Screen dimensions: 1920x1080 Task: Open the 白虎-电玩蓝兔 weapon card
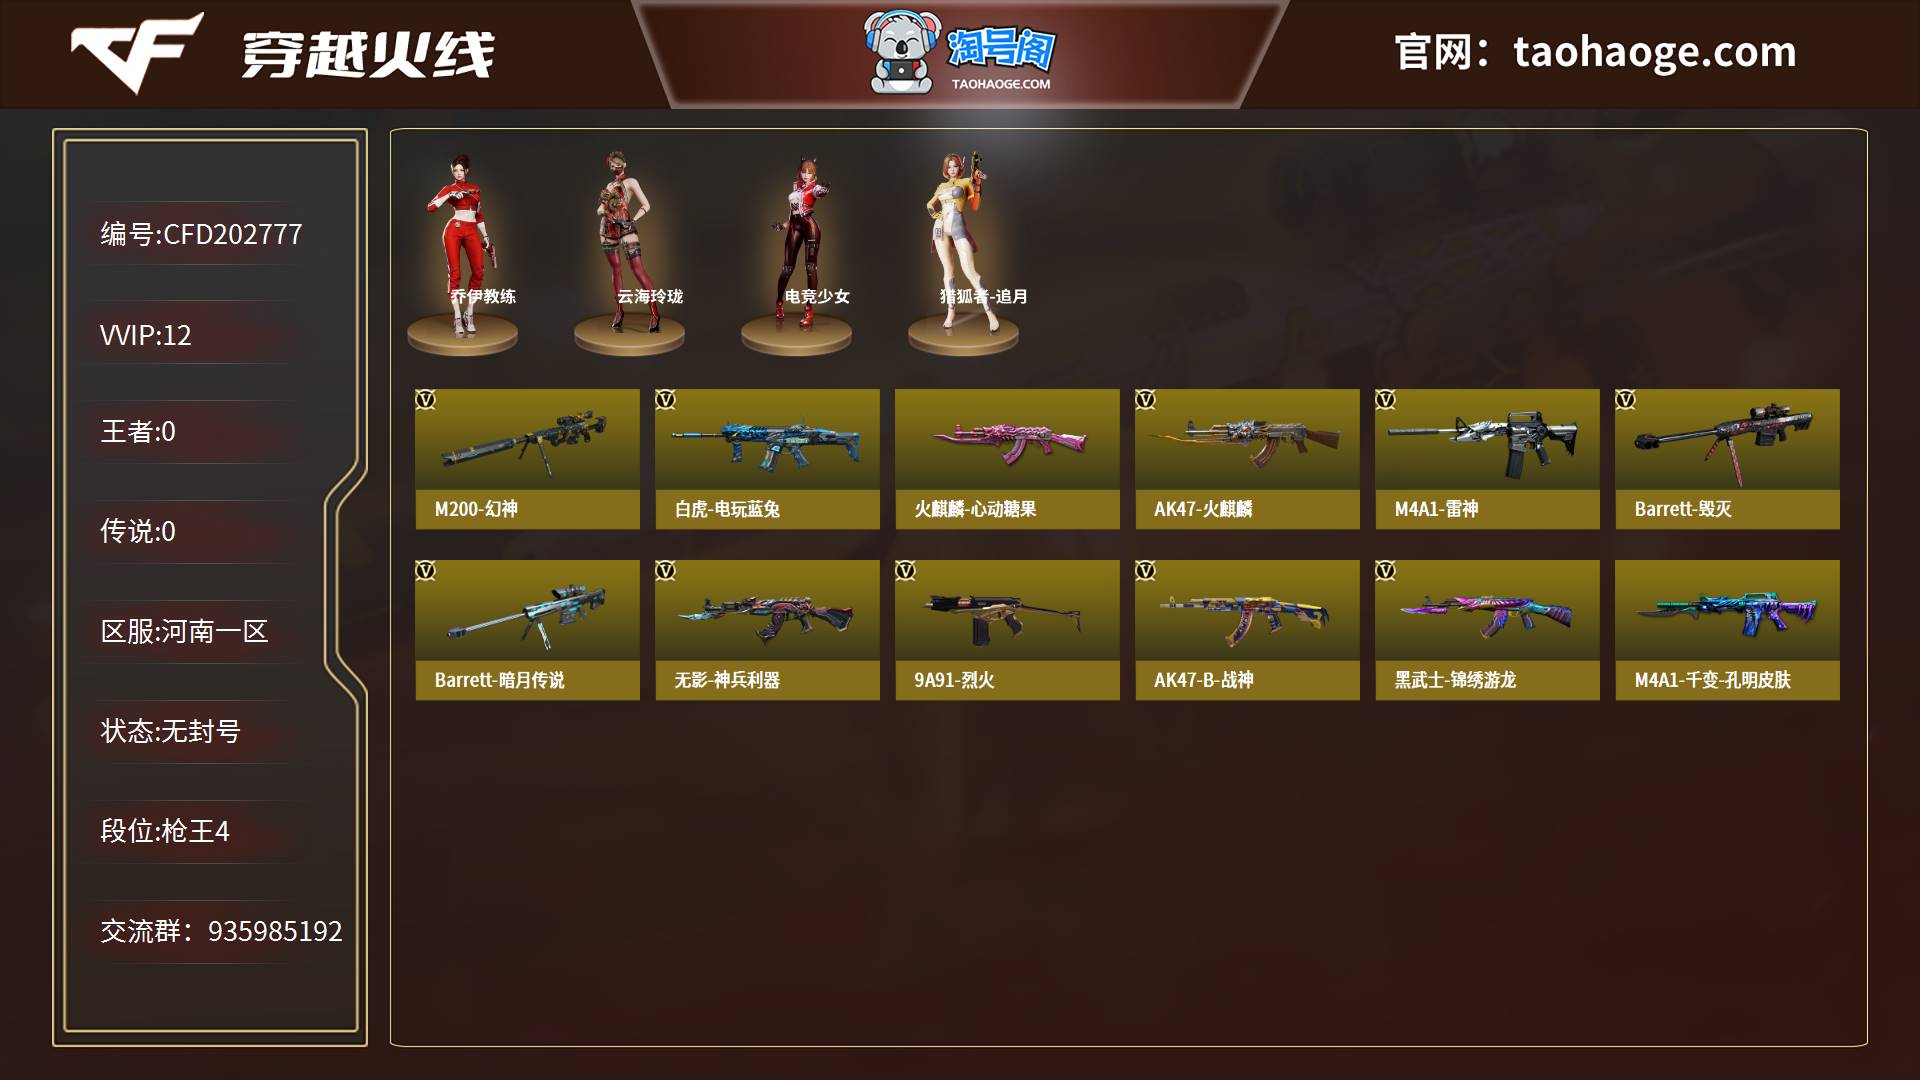(x=768, y=459)
